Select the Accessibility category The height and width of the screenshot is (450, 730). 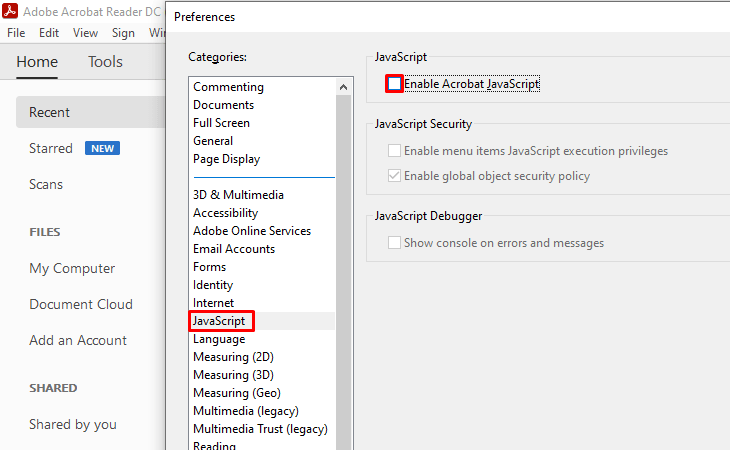click(226, 213)
